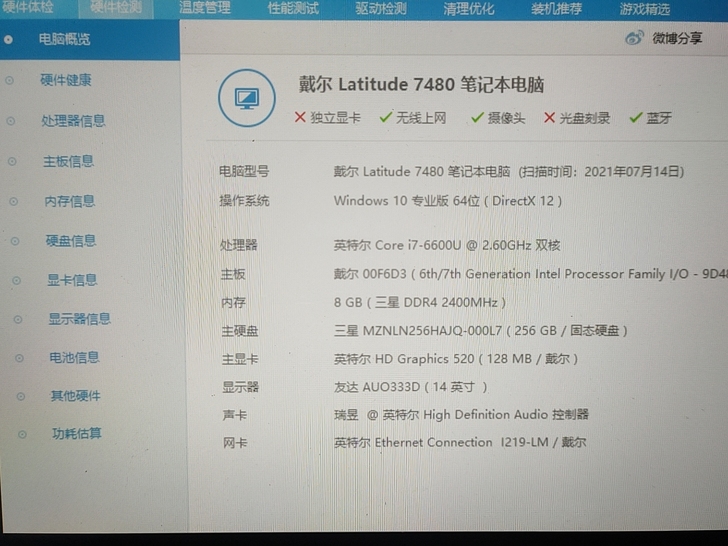Click the Weibo logo icon

(635, 37)
